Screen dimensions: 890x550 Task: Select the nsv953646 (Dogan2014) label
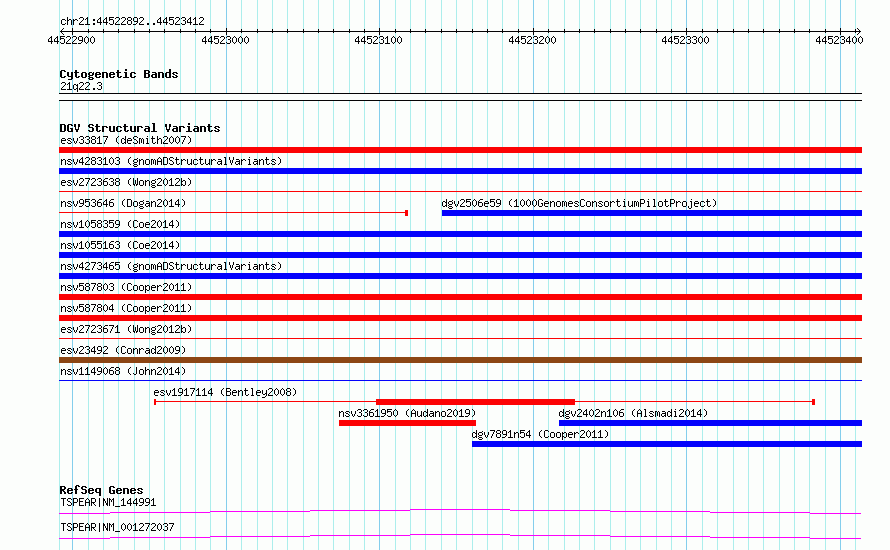point(123,203)
